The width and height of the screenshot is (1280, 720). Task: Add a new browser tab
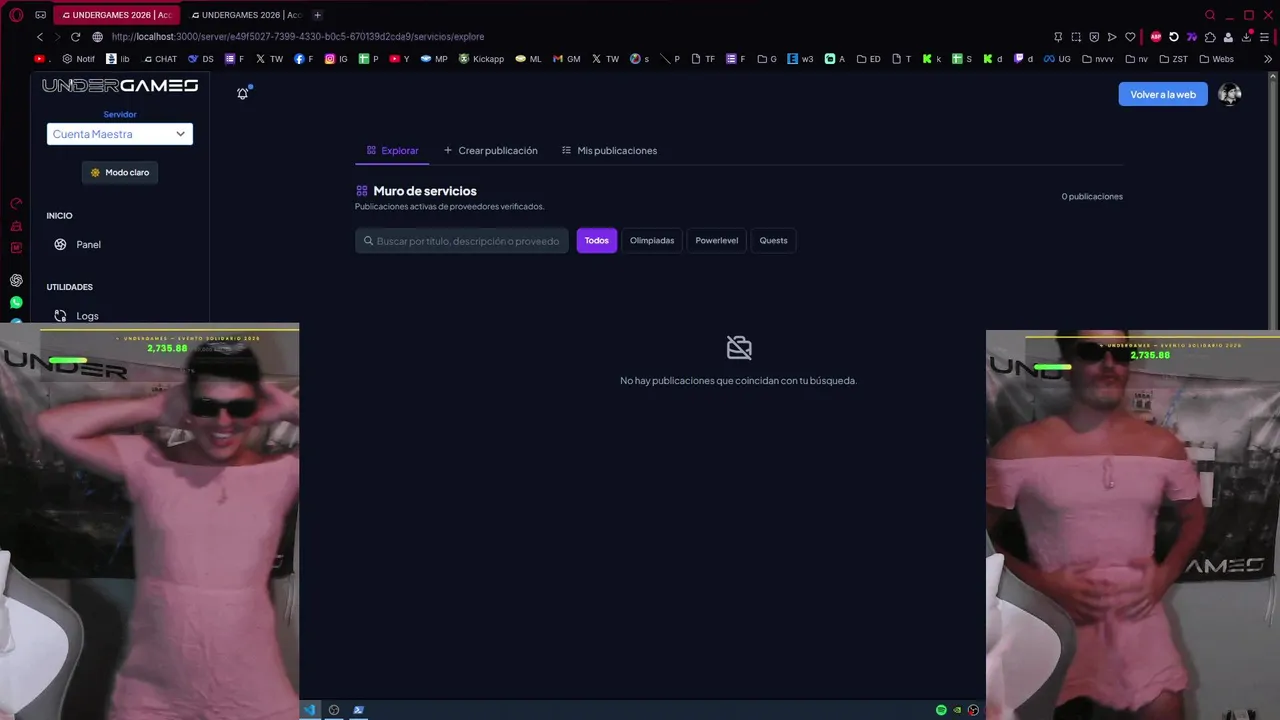coord(317,15)
